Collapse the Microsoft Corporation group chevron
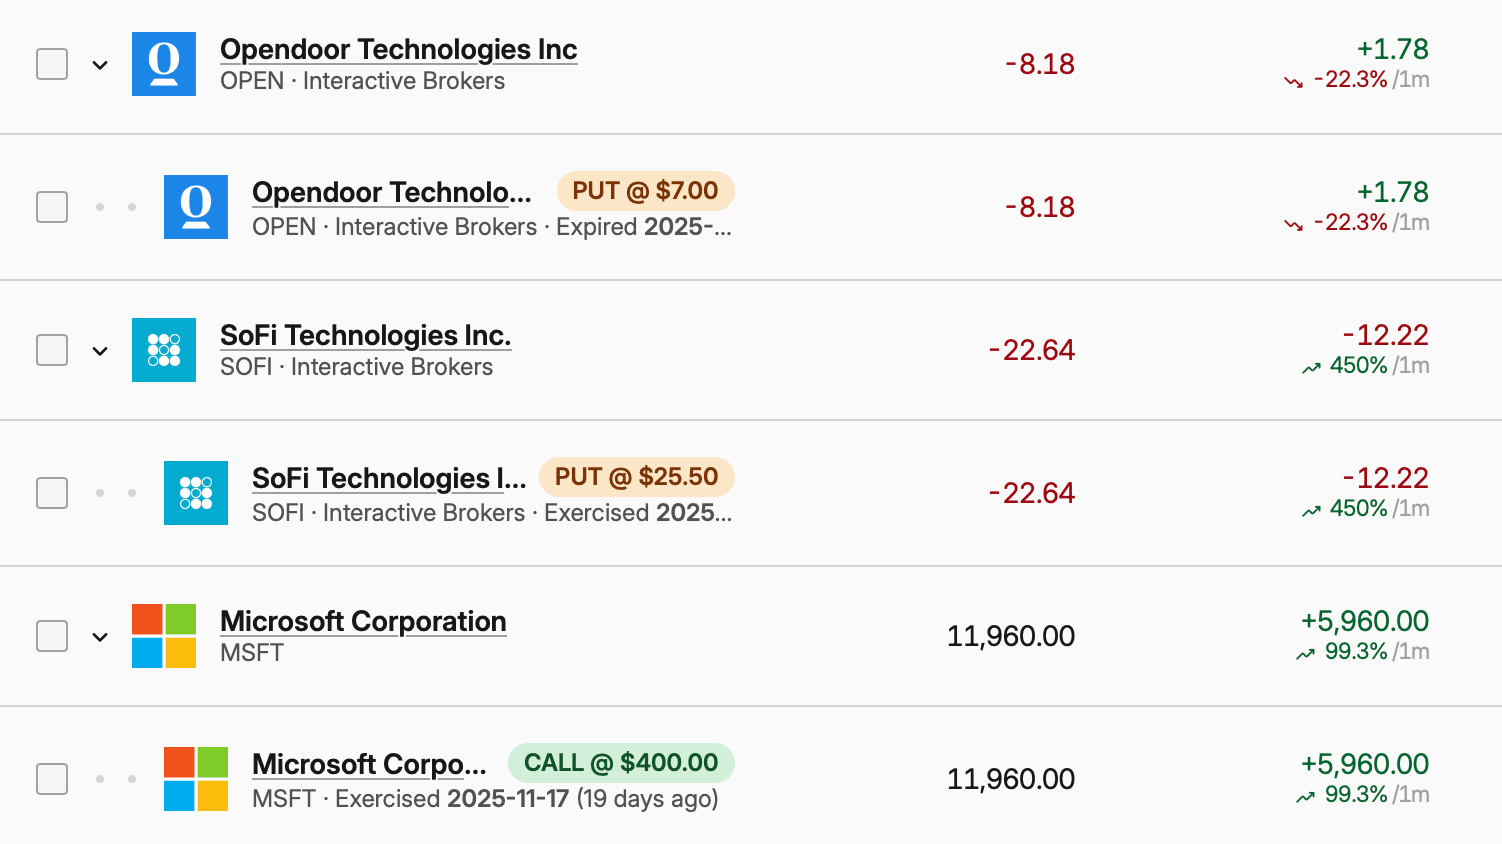 [x=100, y=637]
